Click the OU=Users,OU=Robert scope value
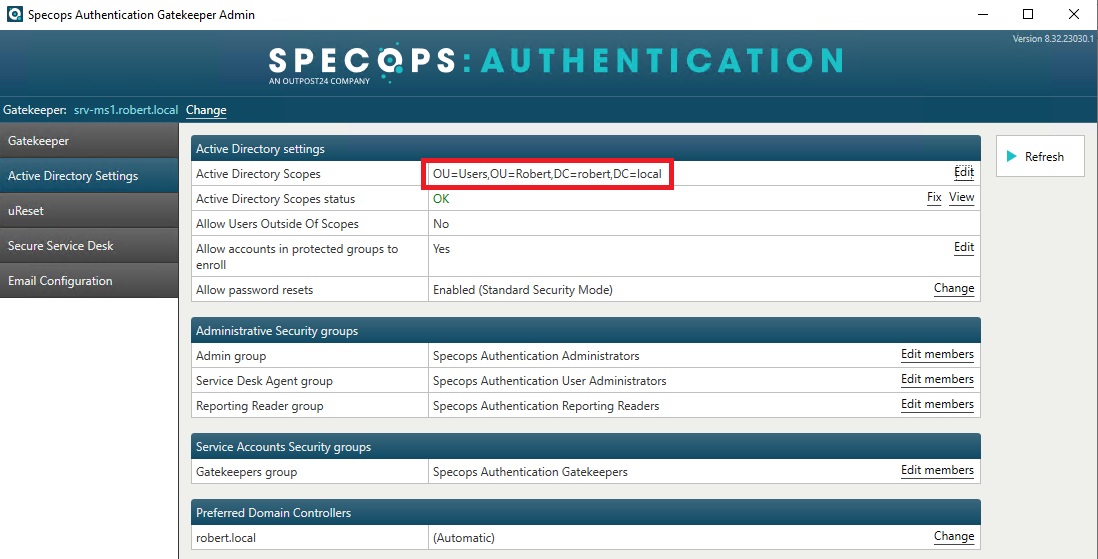 point(547,174)
